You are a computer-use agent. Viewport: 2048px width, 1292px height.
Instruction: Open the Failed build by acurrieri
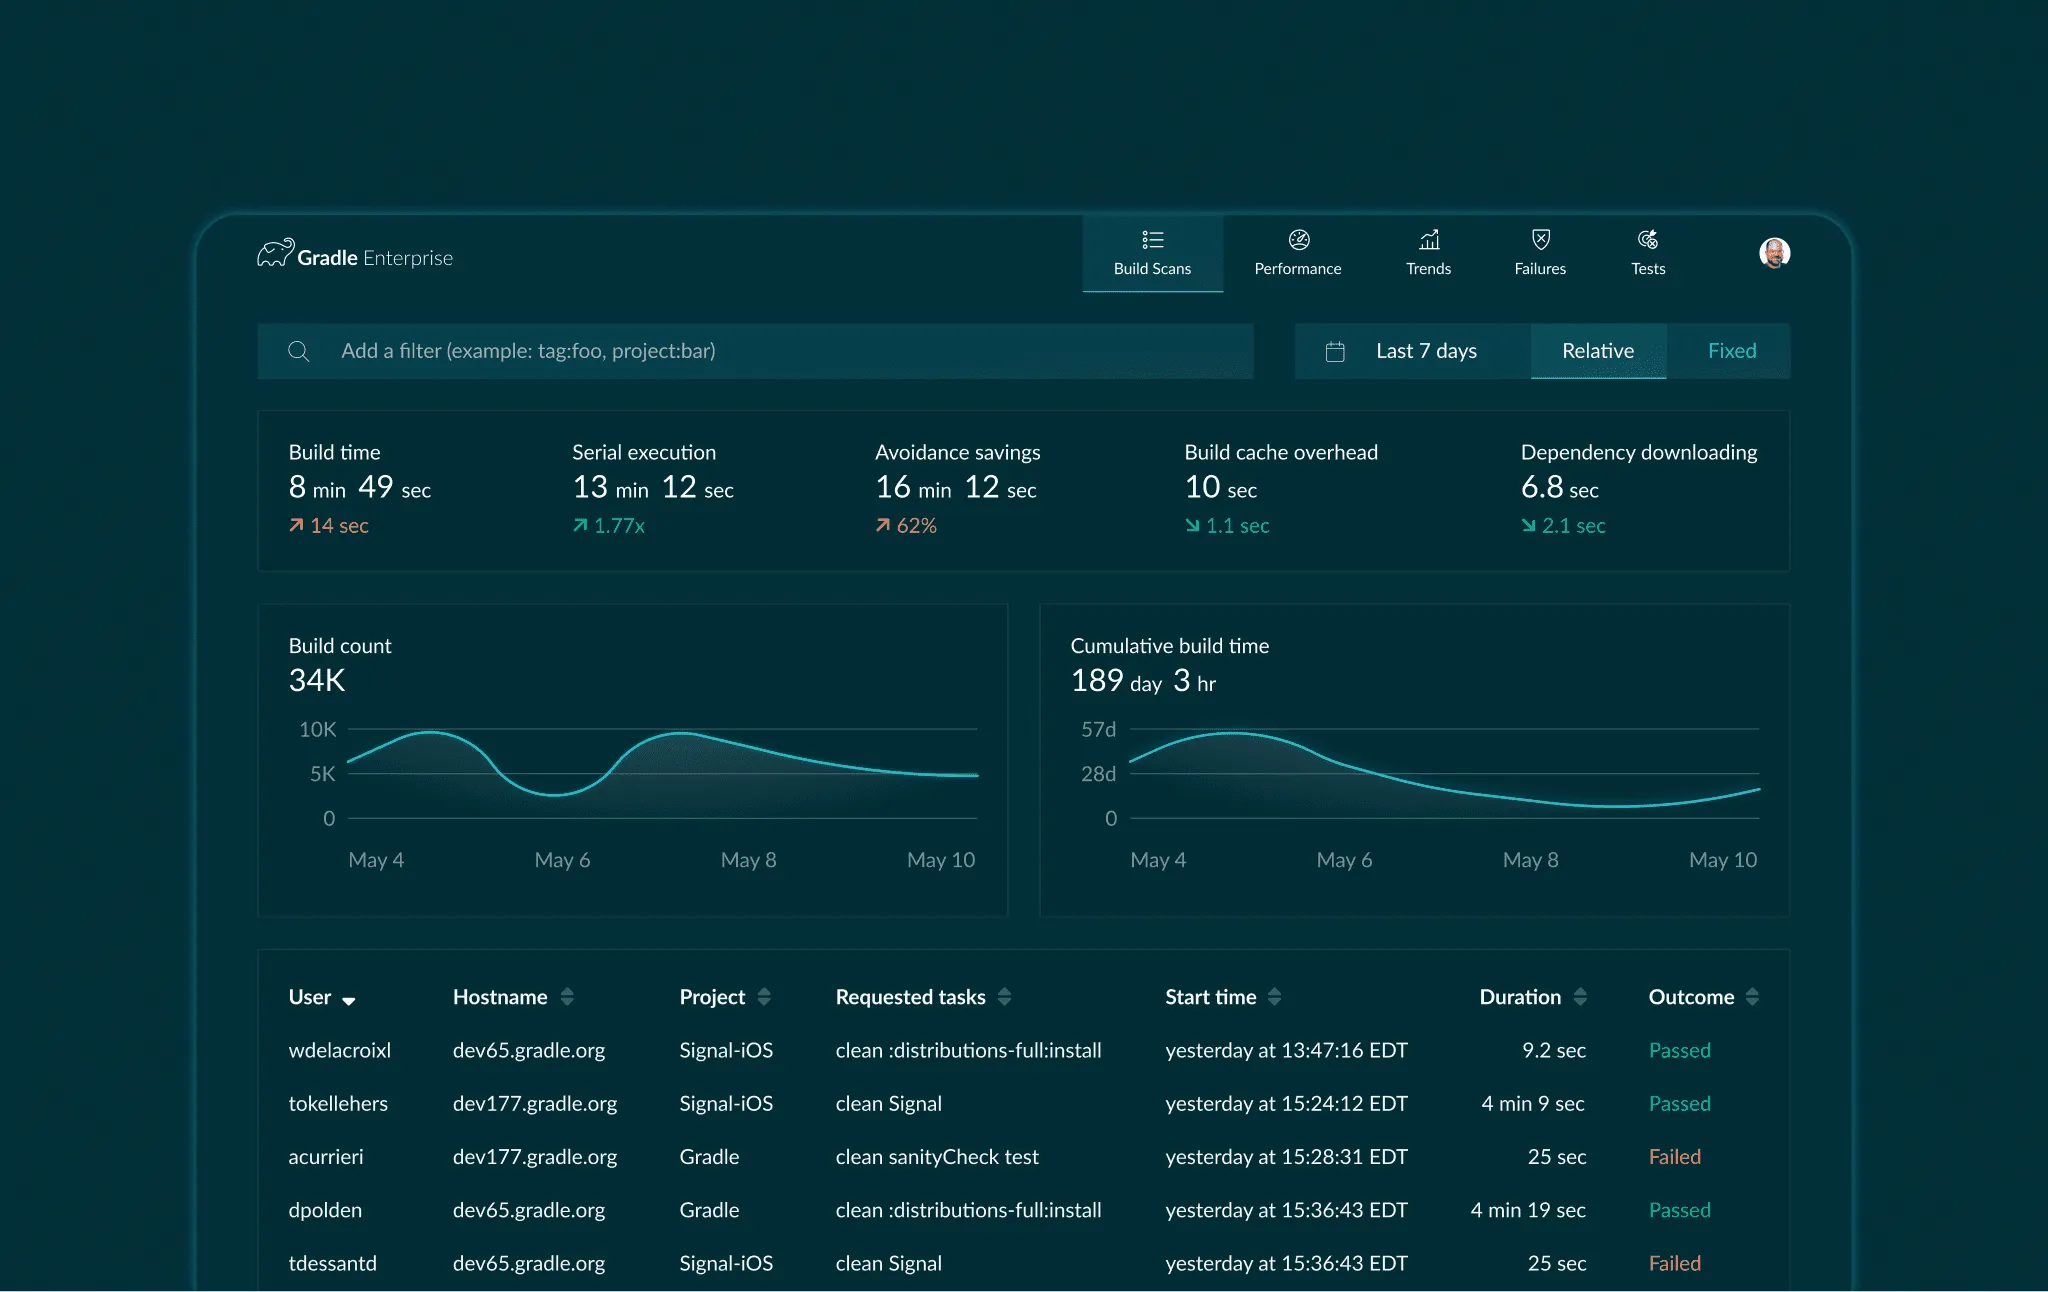tap(1673, 1156)
